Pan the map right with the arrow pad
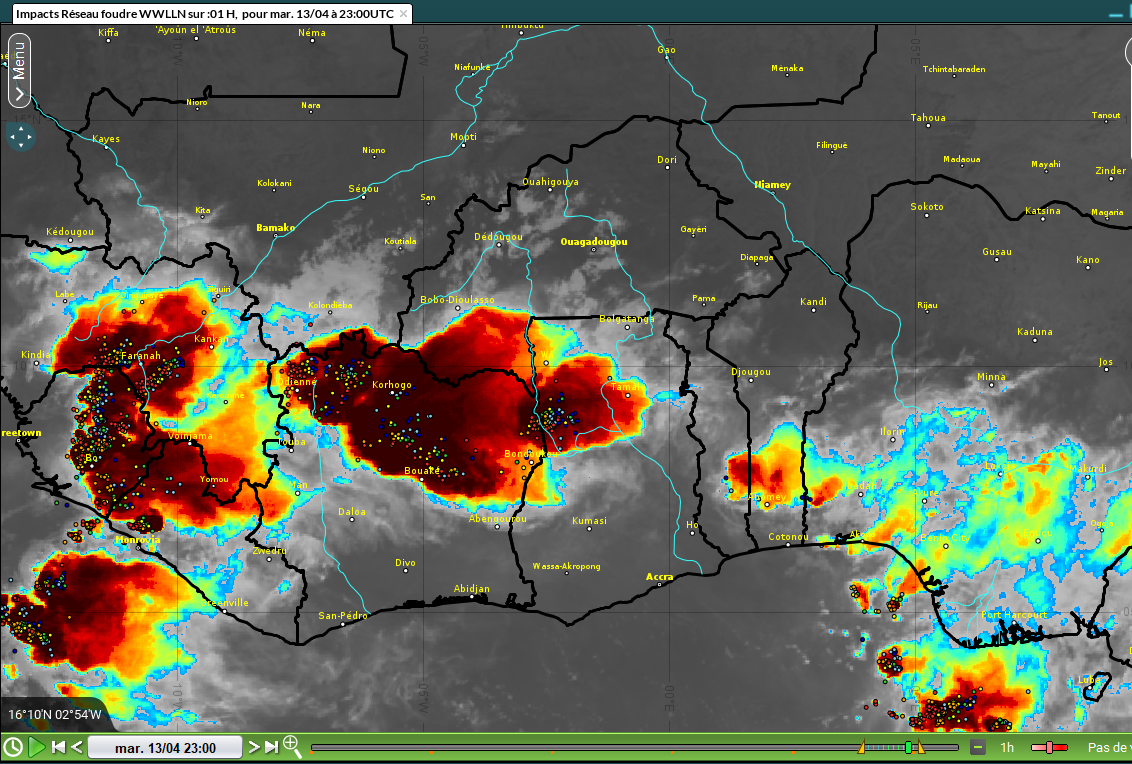Viewport: 1132px width, 764px height. (30, 136)
